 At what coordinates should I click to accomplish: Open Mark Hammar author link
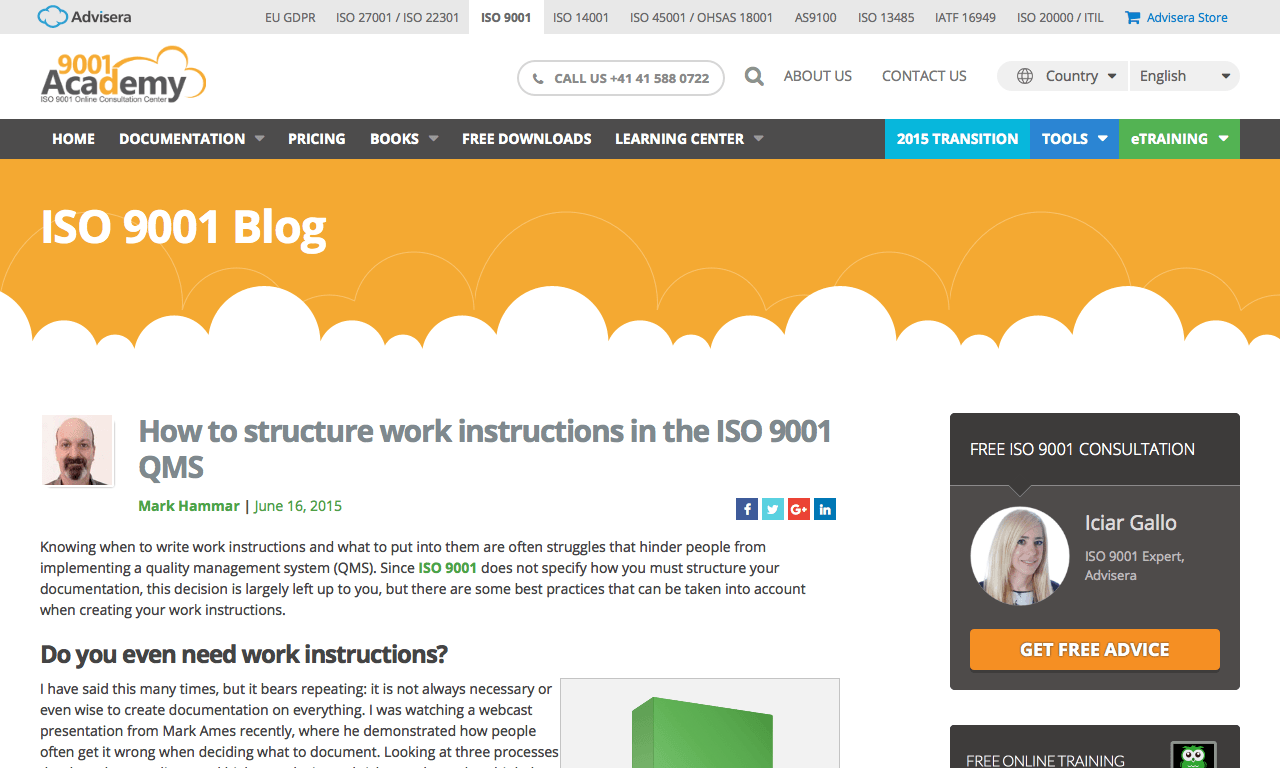pos(189,506)
